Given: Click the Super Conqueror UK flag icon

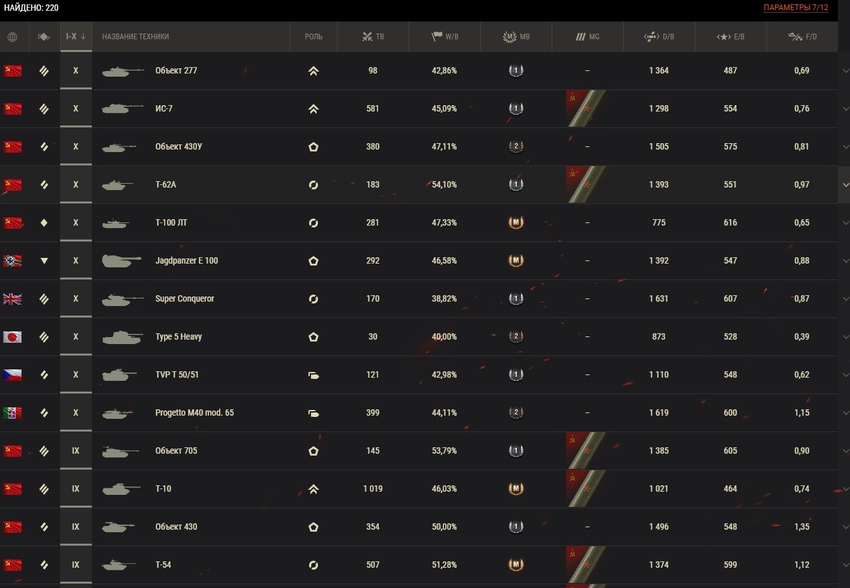Looking at the screenshot, I should 12,299.
